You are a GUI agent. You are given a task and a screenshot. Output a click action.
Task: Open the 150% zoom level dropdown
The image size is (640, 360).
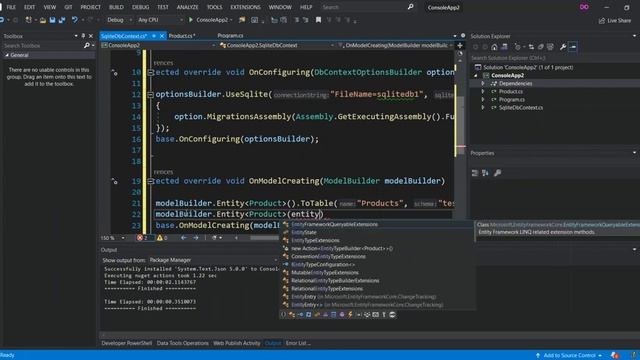[x=113, y=238]
